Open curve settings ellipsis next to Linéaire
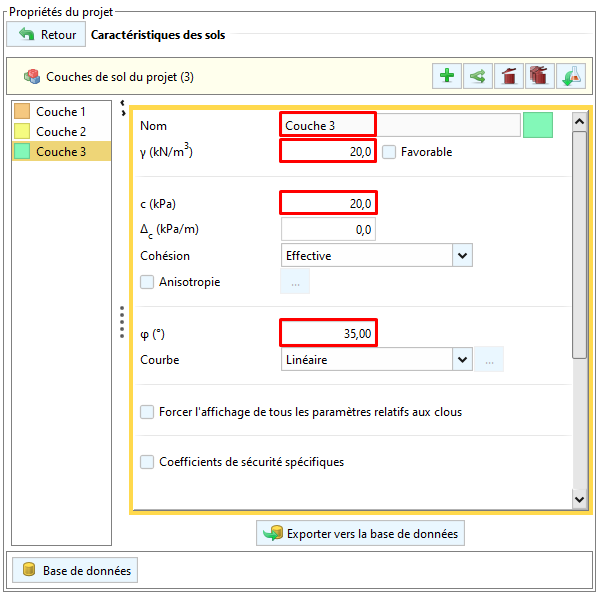 489,359
